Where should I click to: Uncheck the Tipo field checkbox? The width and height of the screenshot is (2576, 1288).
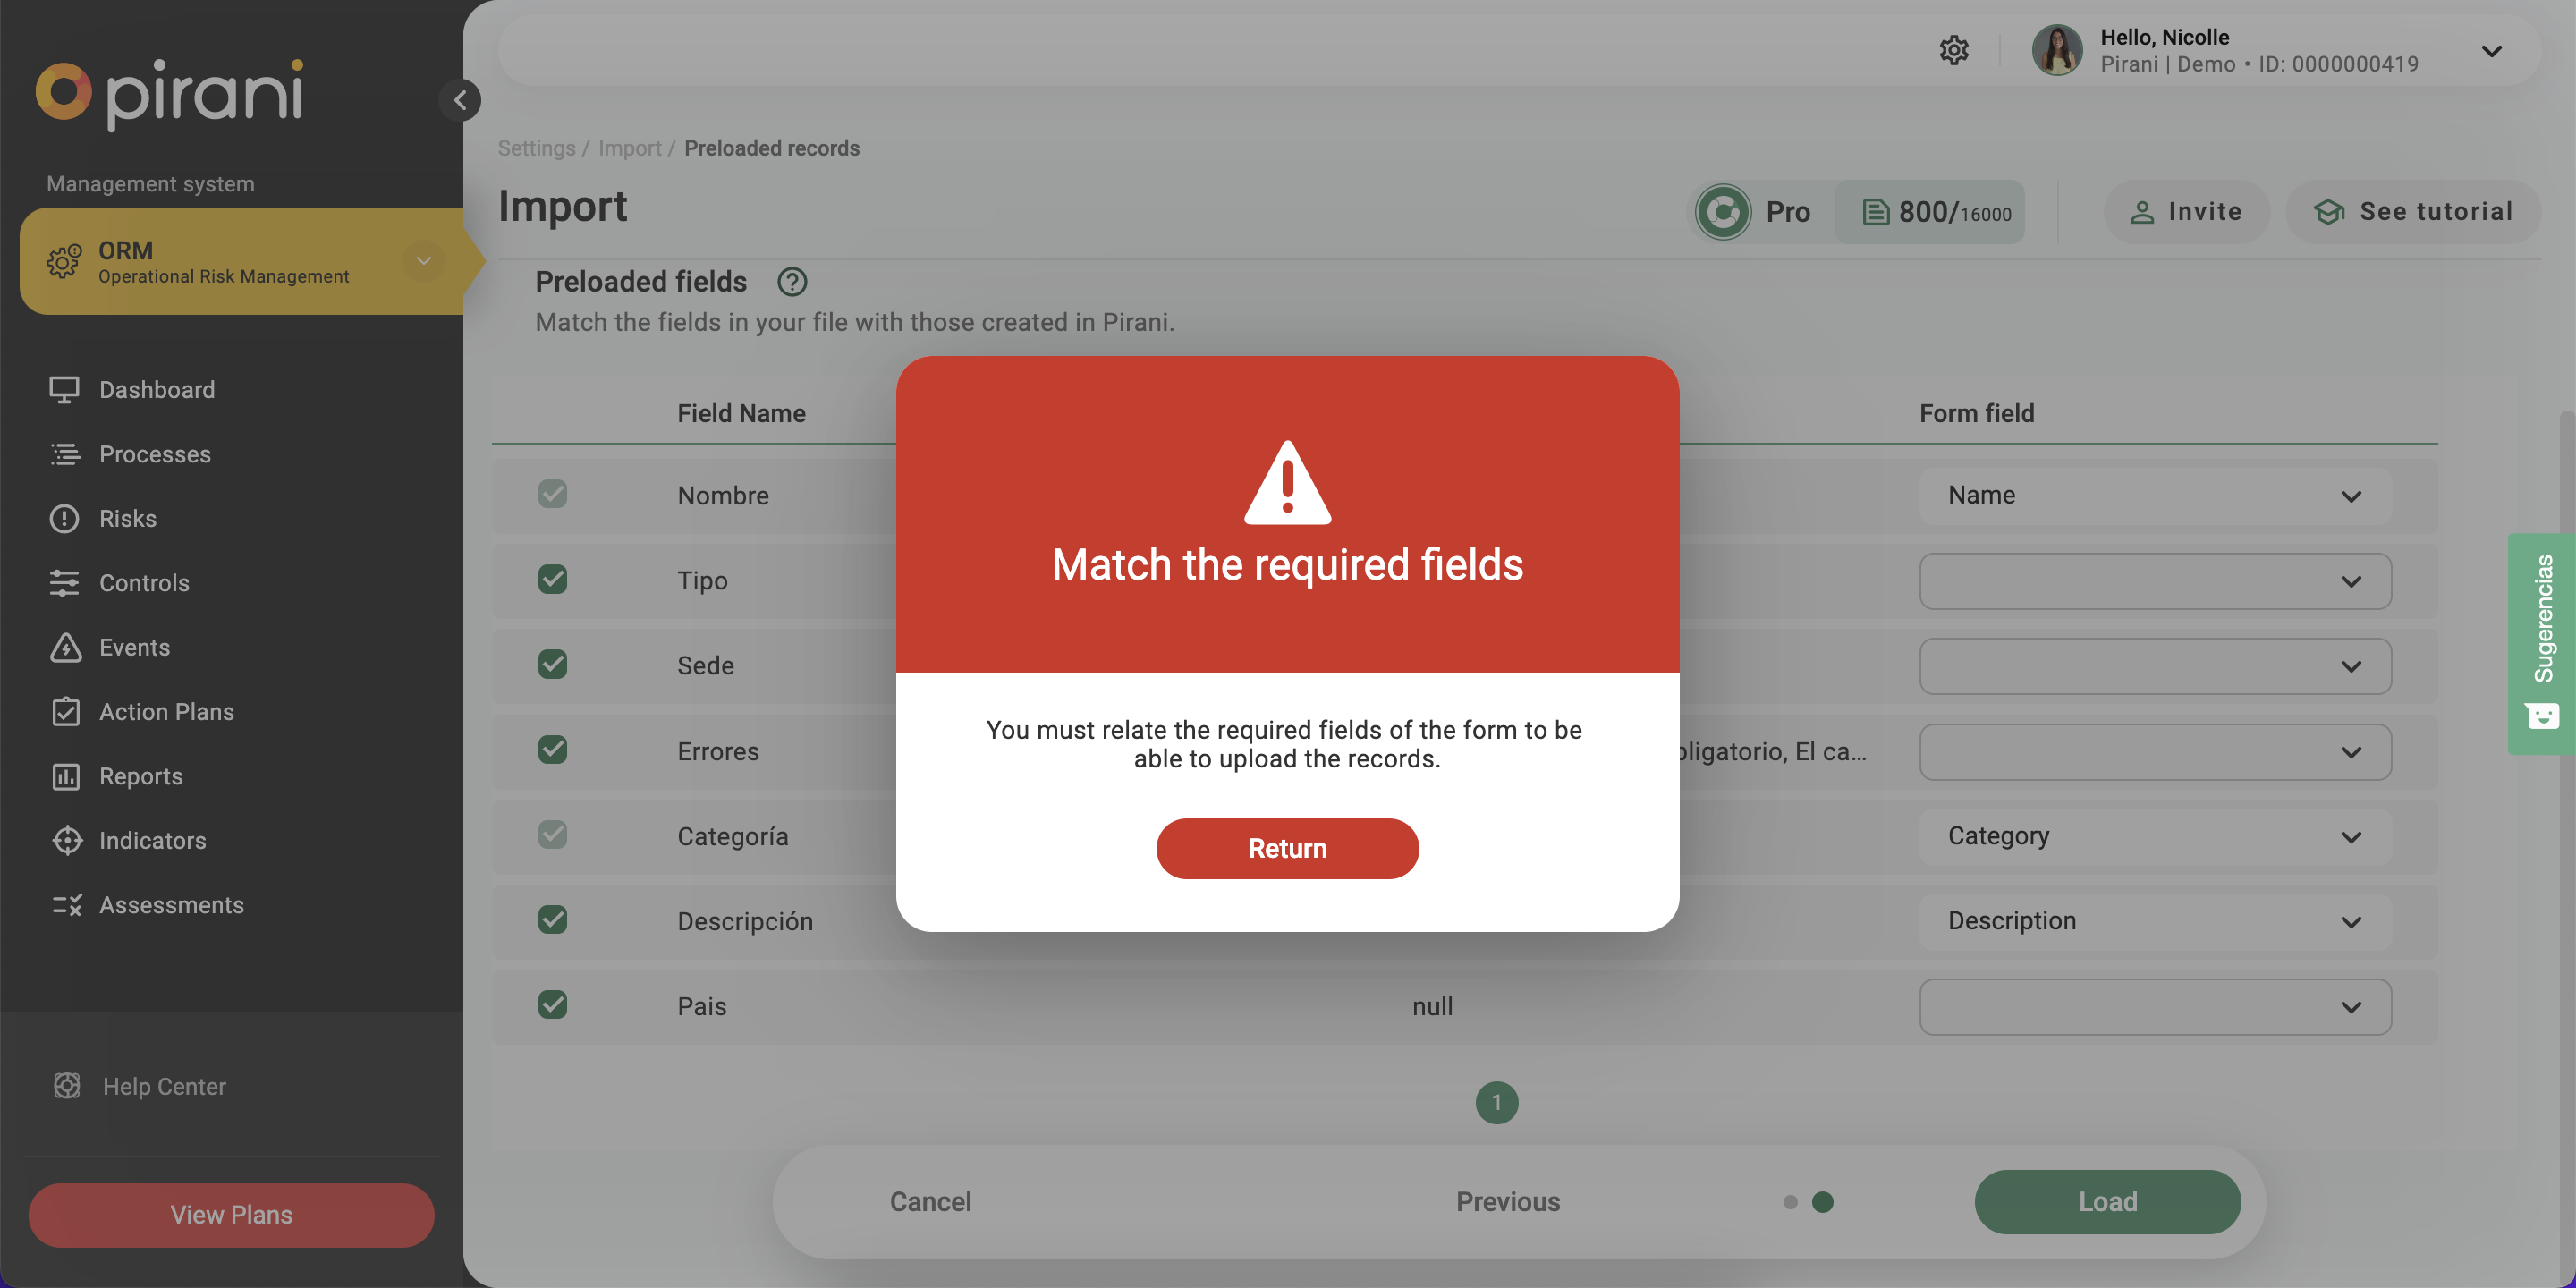[x=552, y=579]
